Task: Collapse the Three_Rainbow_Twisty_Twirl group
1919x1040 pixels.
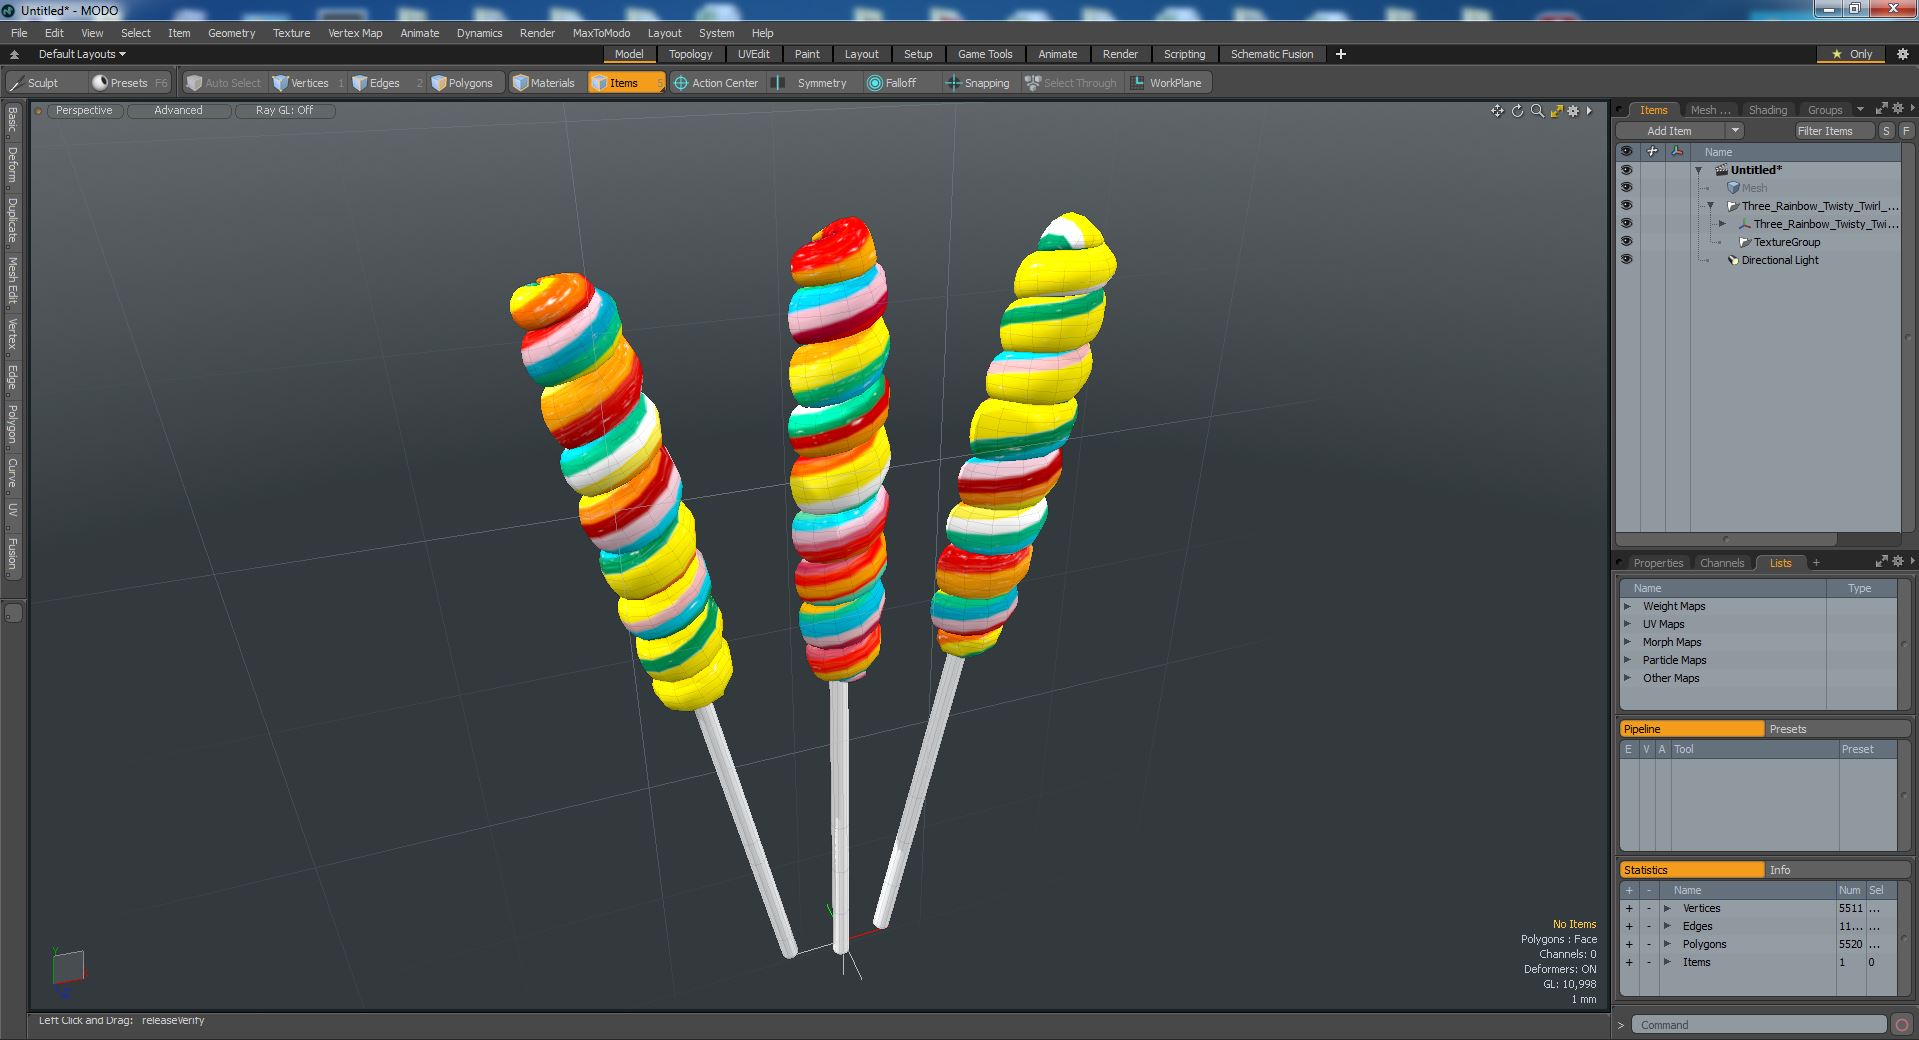Action: tap(1710, 206)
